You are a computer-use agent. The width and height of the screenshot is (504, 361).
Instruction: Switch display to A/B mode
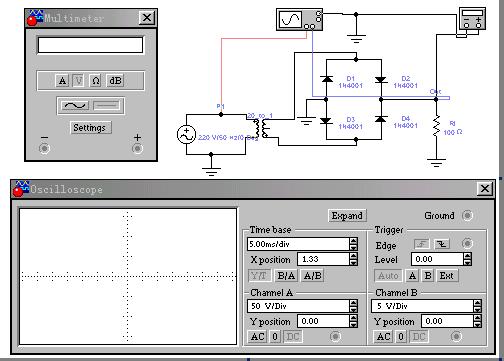tap(313, 276)
